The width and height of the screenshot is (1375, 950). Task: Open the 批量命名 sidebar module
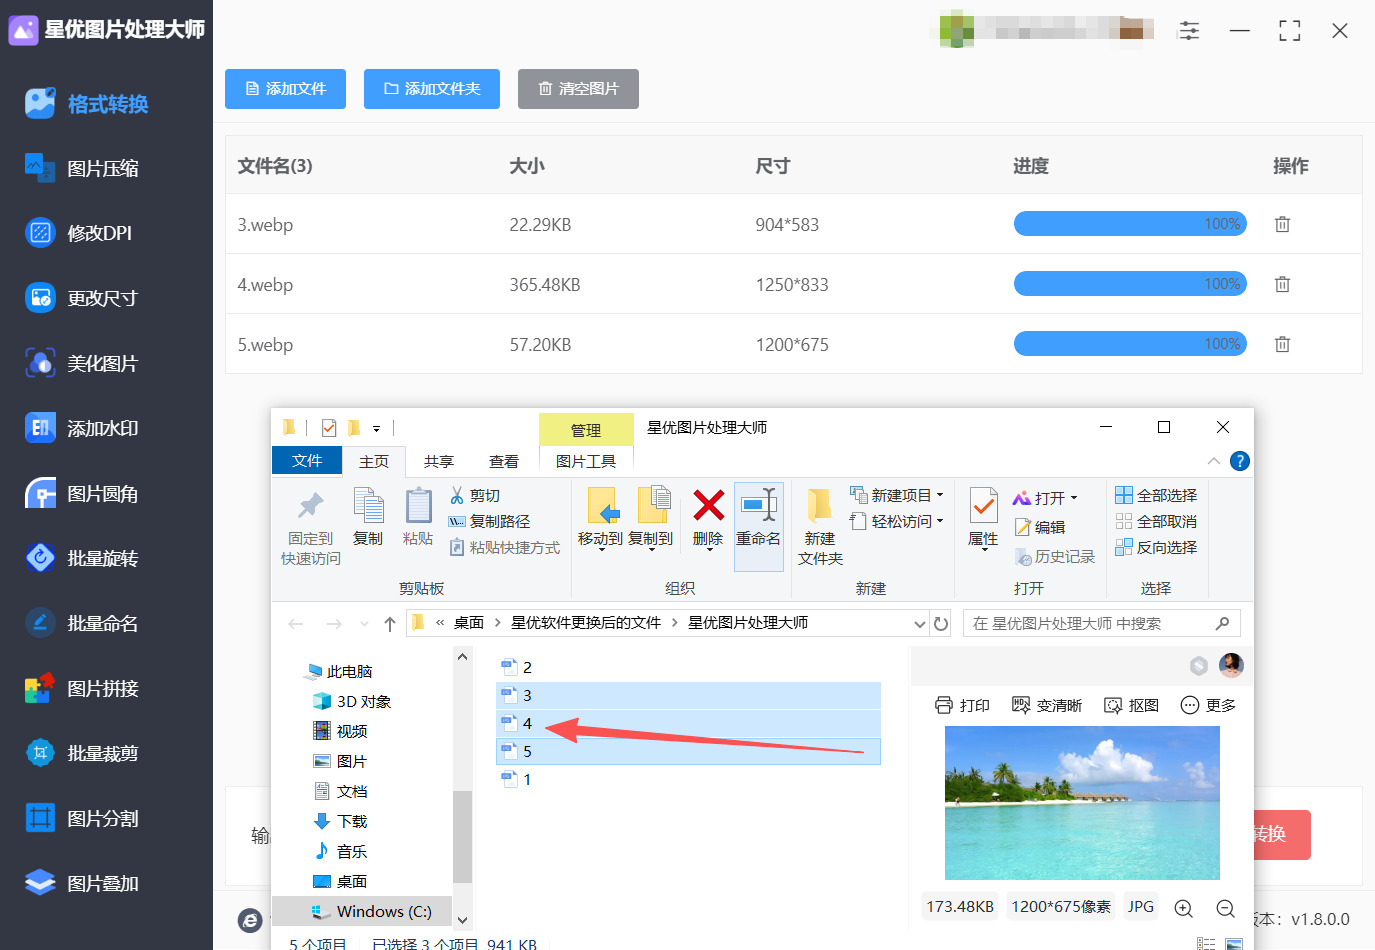[x=83, y=623]
